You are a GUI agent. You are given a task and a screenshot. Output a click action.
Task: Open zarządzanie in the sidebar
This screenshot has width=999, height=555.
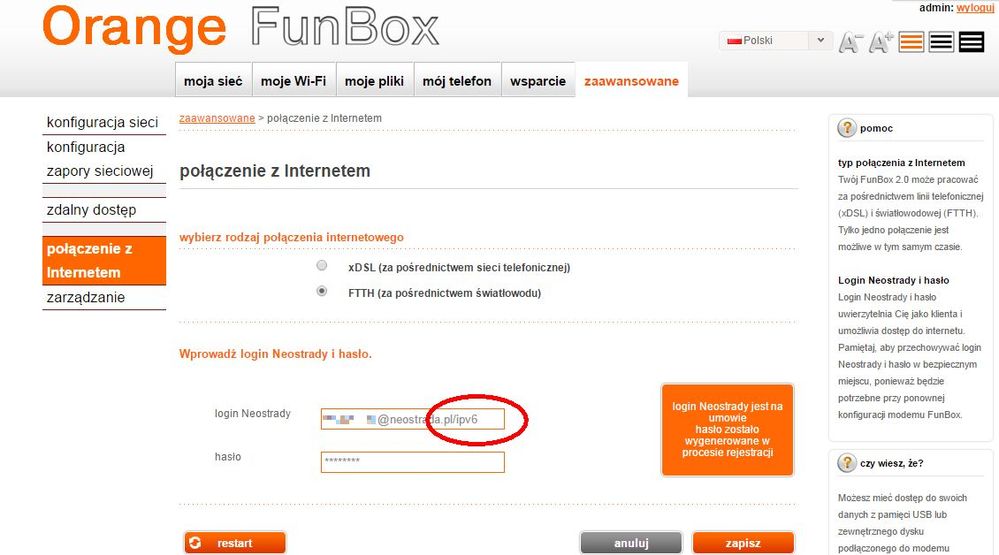(x=104, y=298)
